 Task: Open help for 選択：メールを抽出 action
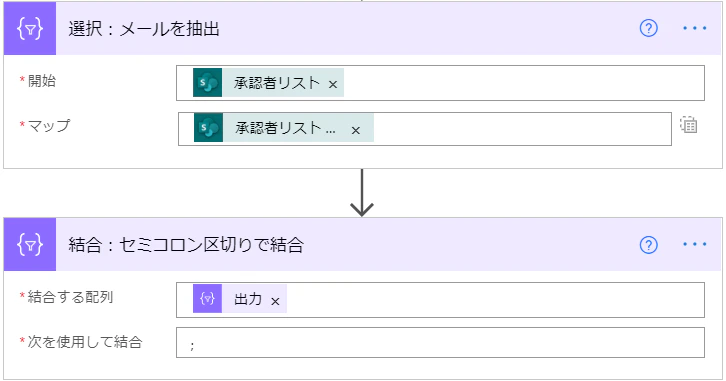coord(648,28)
